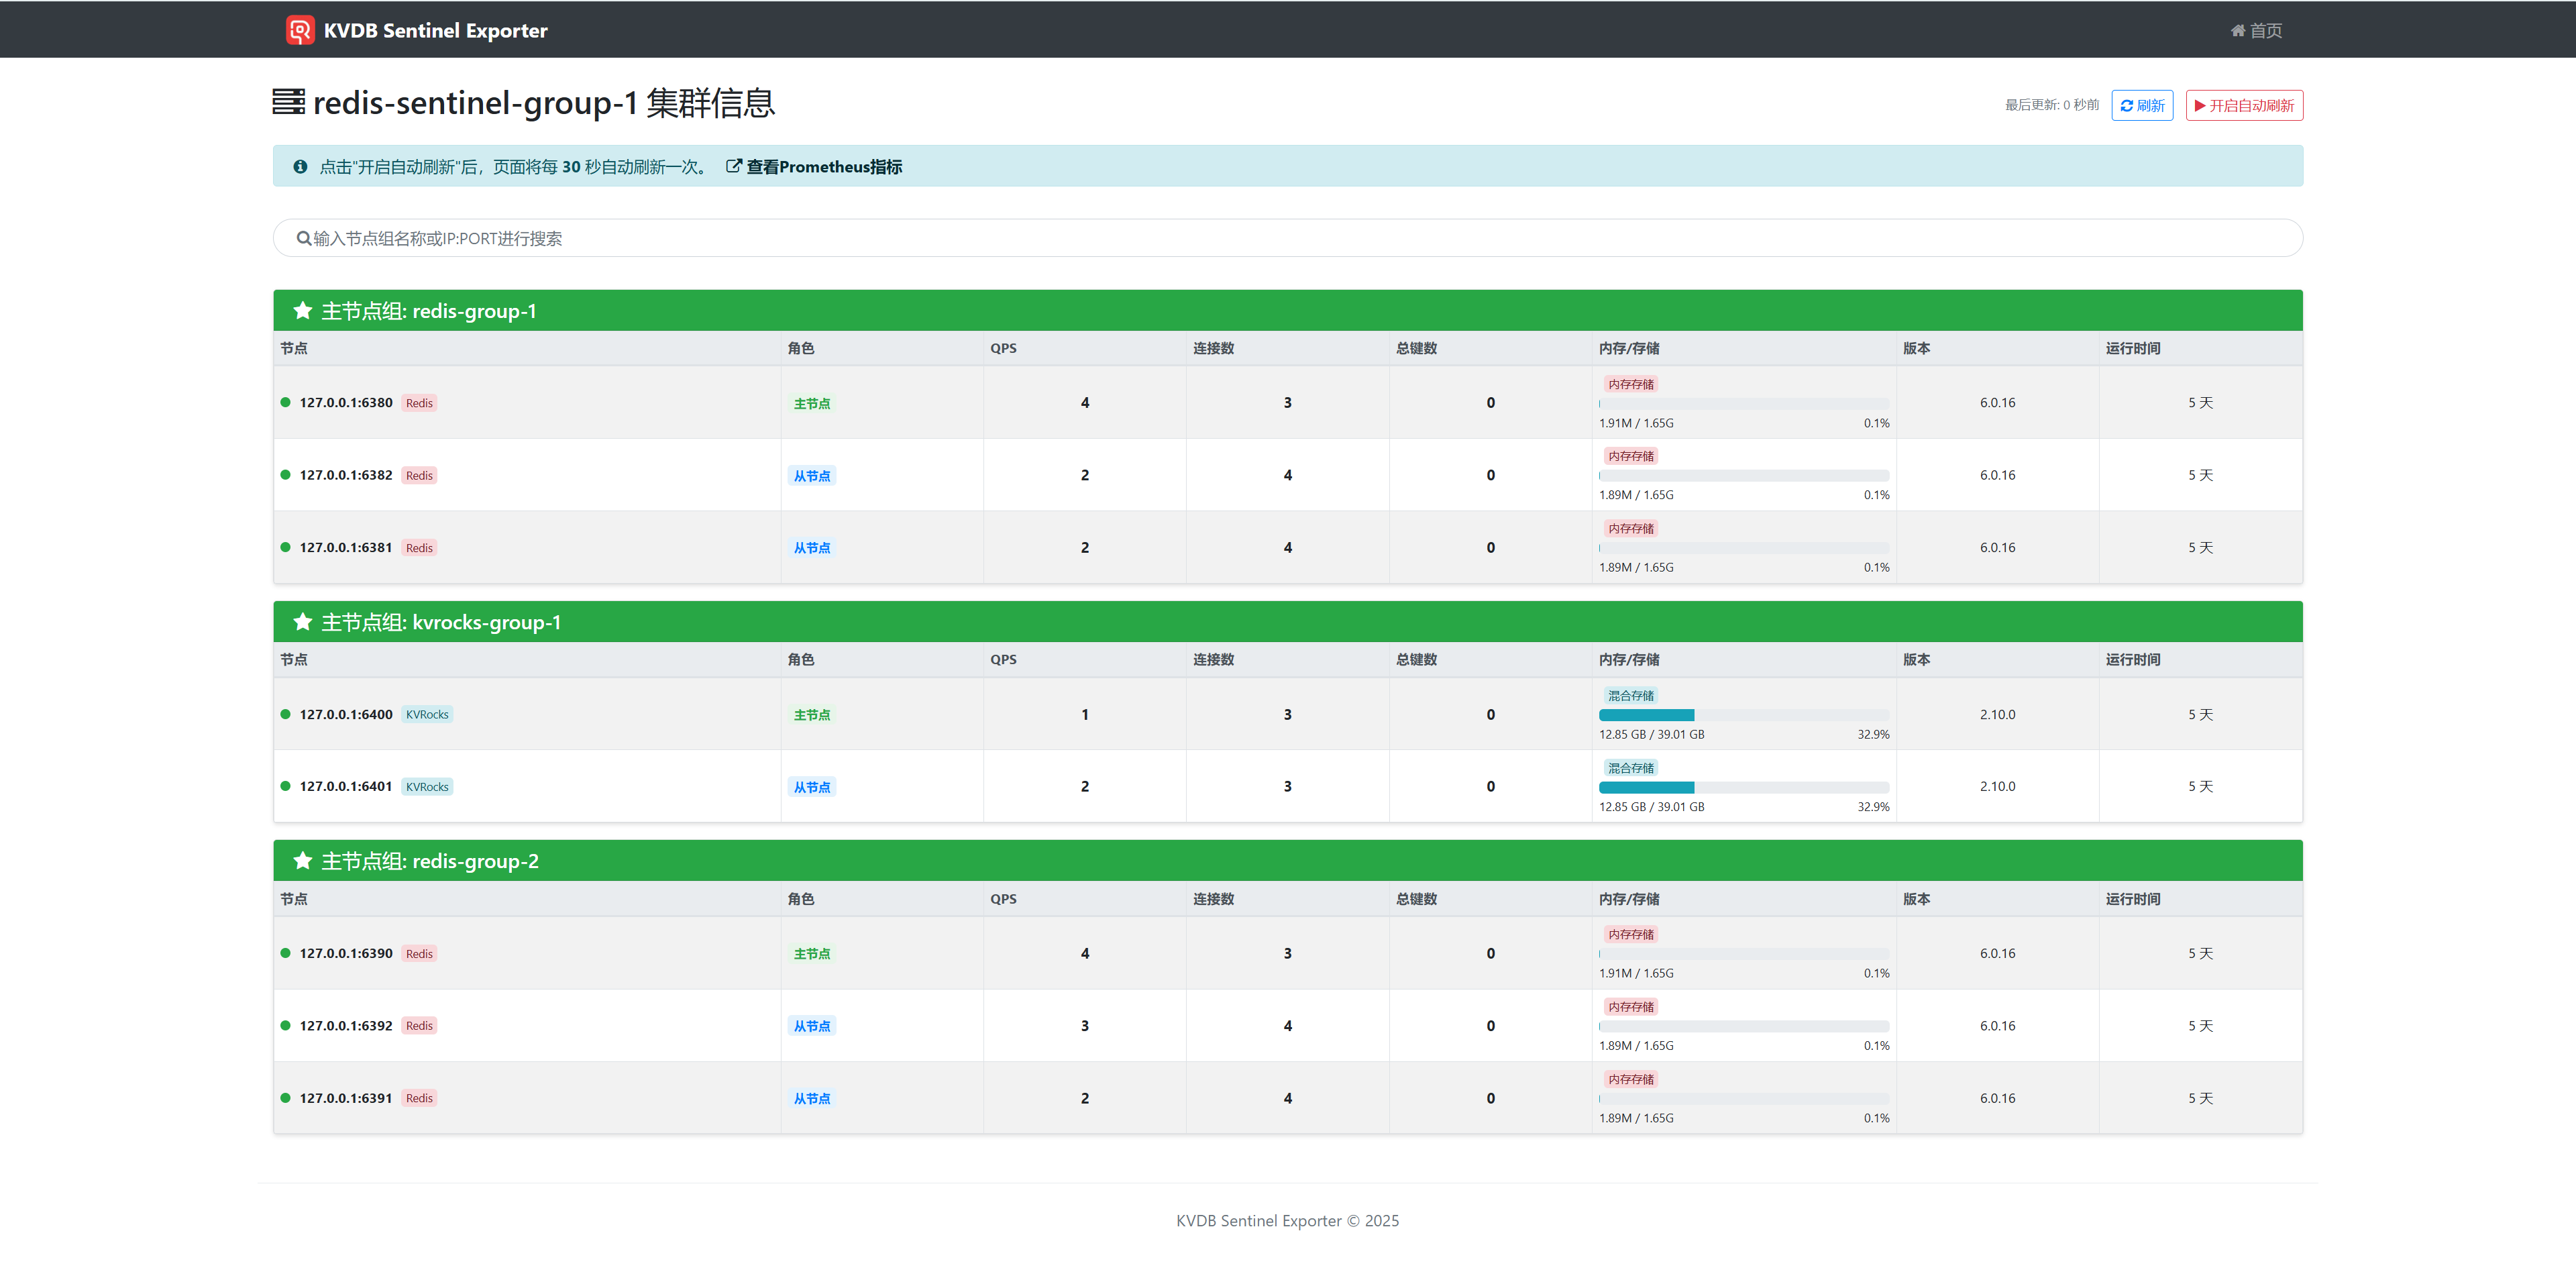Click the 从节点 role badge of 127.0.0.1:6382
Viewport: 2576px width, 1280px height.
click(811, 476)
